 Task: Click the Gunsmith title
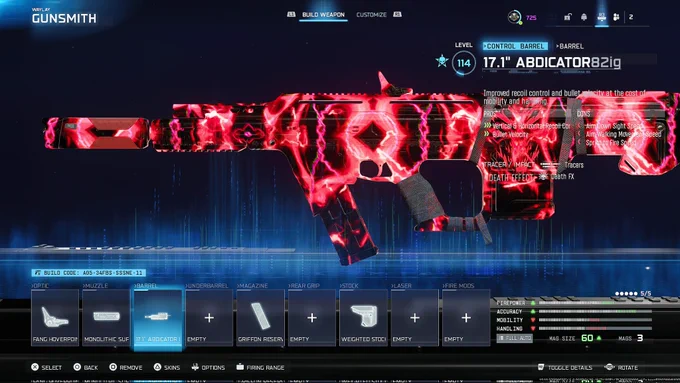click(64, 19)
